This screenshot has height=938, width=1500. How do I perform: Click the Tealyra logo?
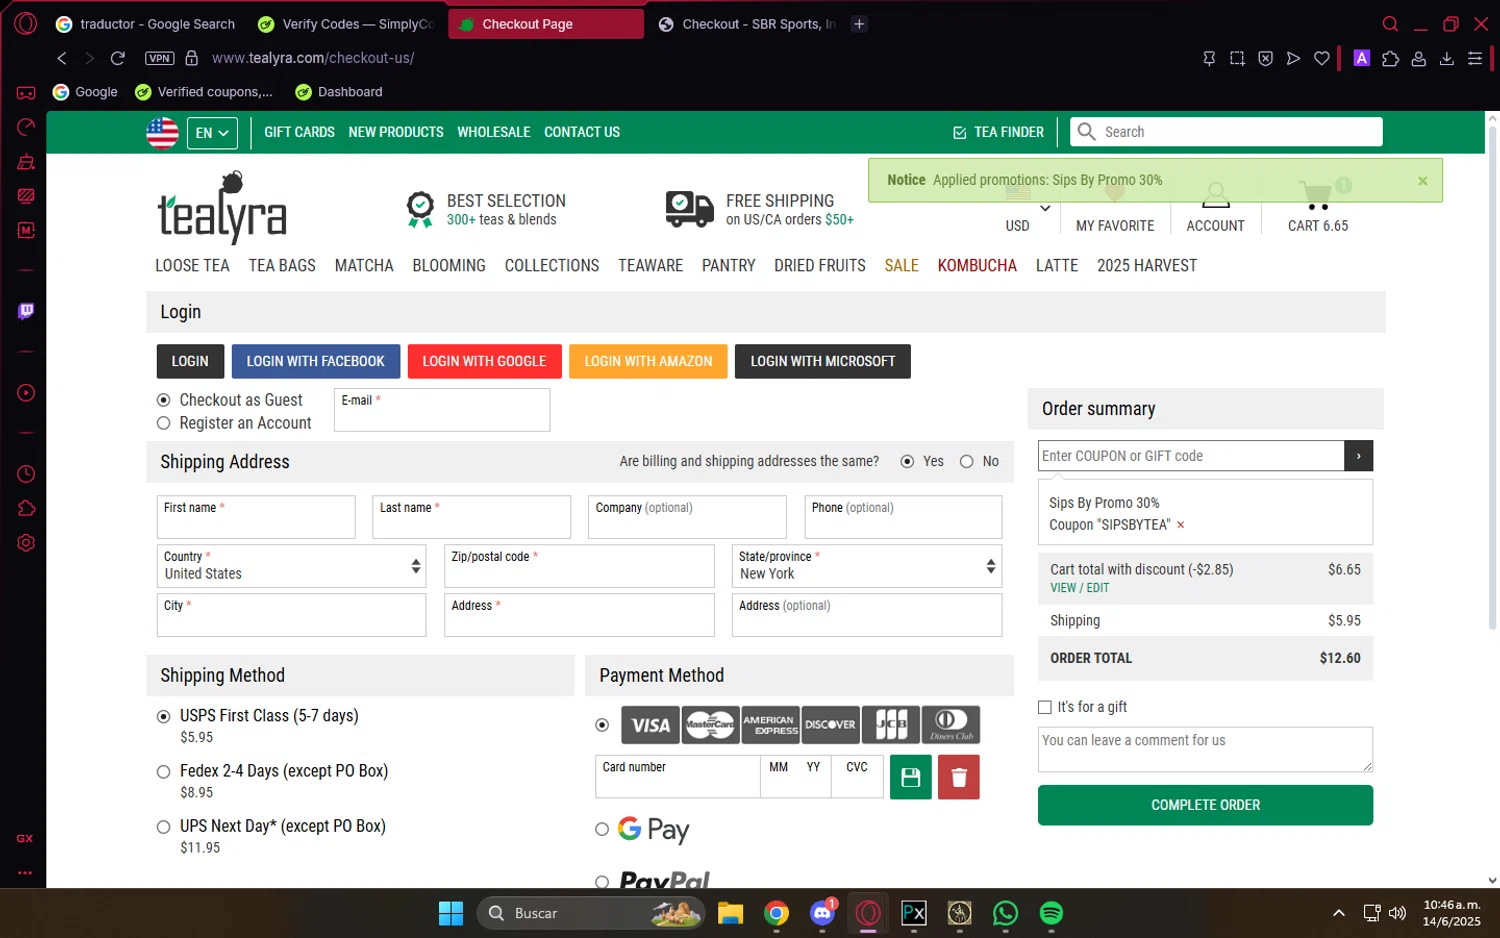[222, 208]
